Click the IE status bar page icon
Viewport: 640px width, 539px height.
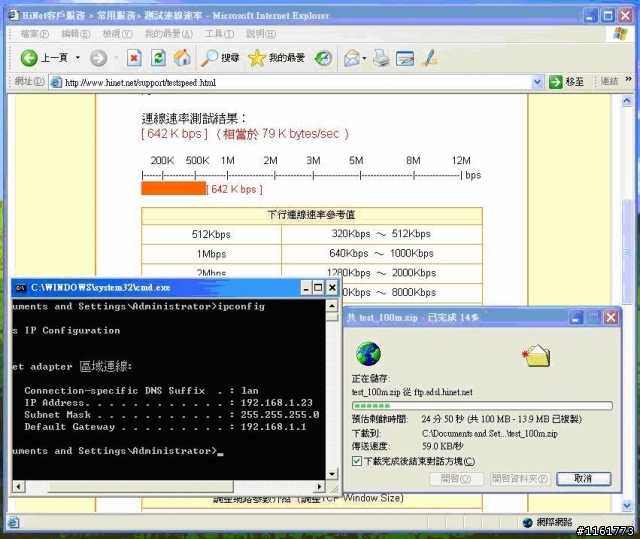[x=13, y=522]
